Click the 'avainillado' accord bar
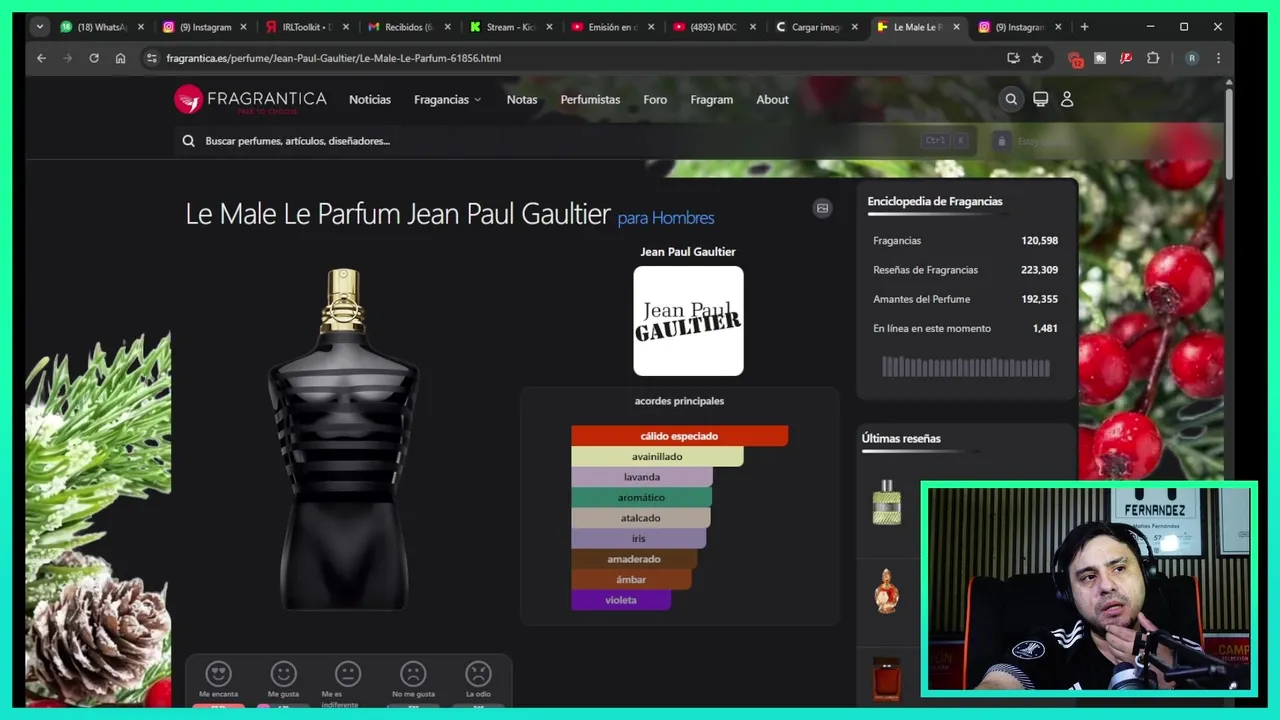The width and height of the screenshot is (1280, 720). pyautogui.click(x=657, y=457)
